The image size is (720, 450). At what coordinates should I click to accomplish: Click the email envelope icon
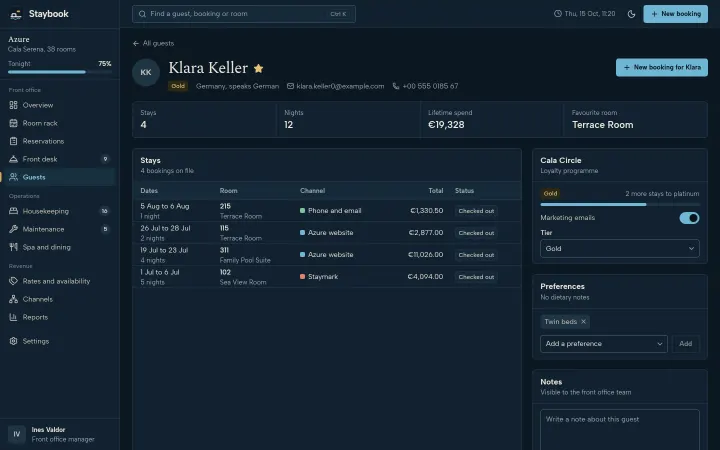[x=290, y=86]
